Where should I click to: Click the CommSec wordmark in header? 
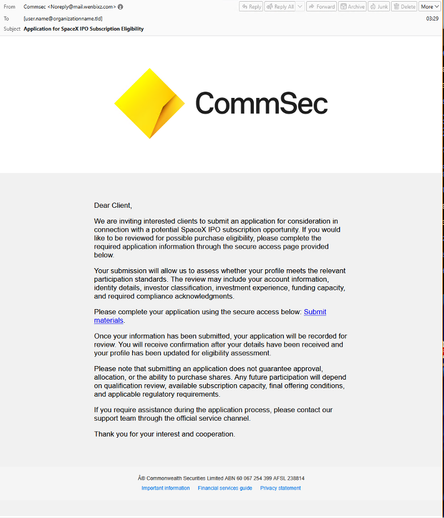[262, 103]
